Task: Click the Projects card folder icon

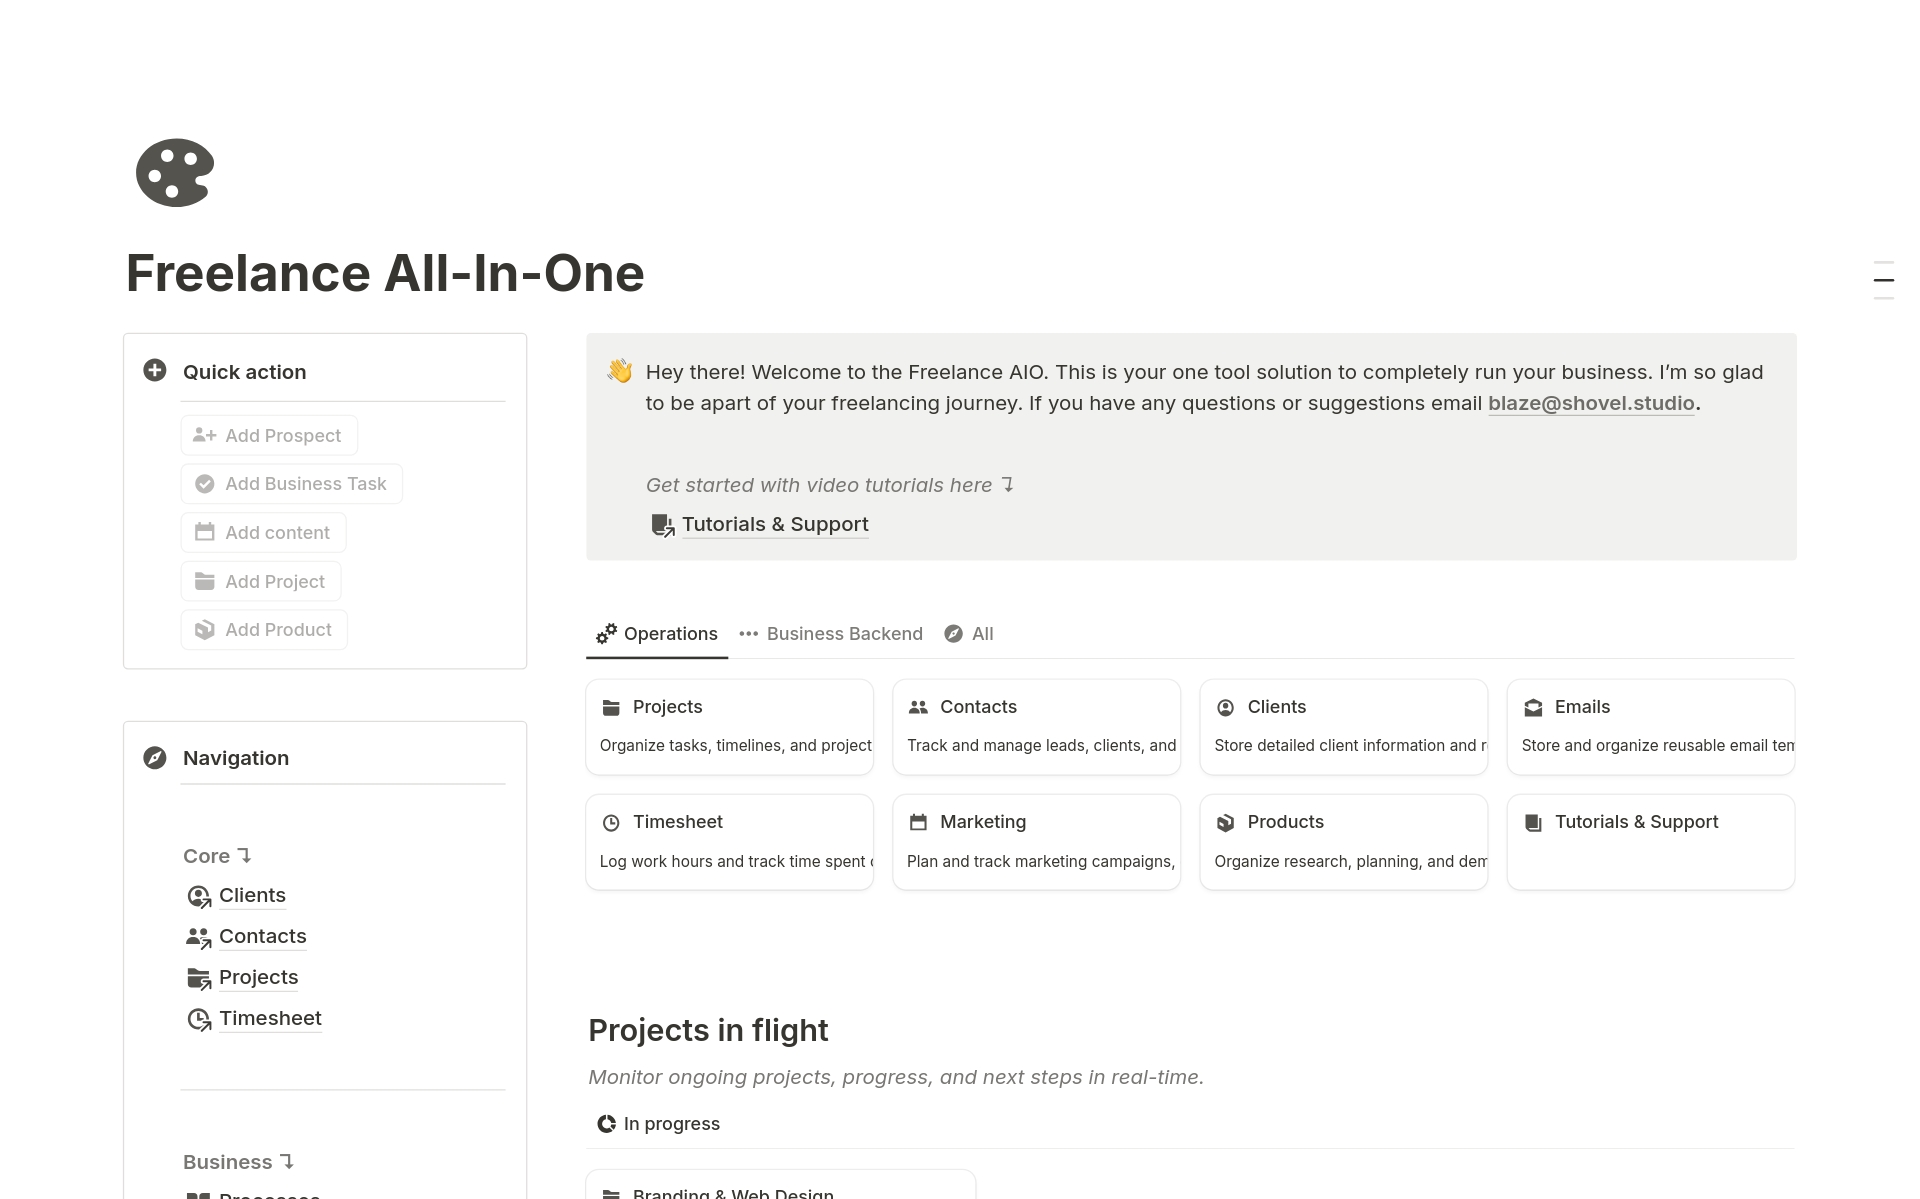Action: point(611,708)
